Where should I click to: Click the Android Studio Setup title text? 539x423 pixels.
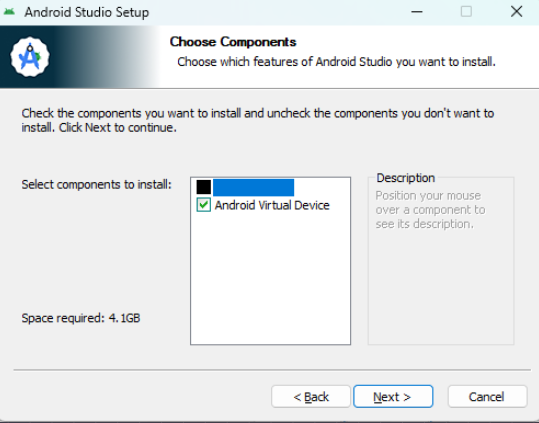coord(87,12)
